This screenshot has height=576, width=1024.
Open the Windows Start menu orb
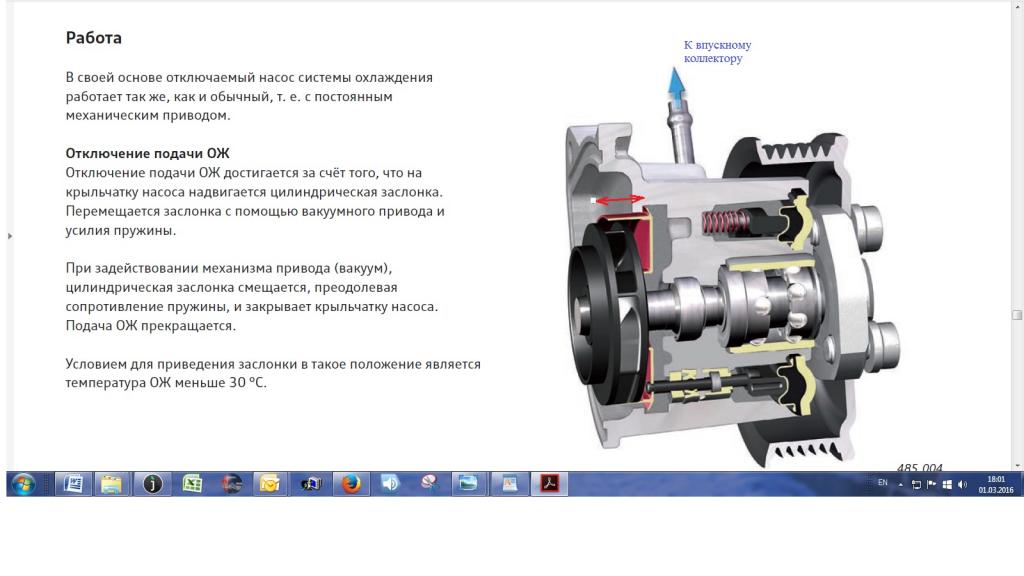(x=23, y=484)
